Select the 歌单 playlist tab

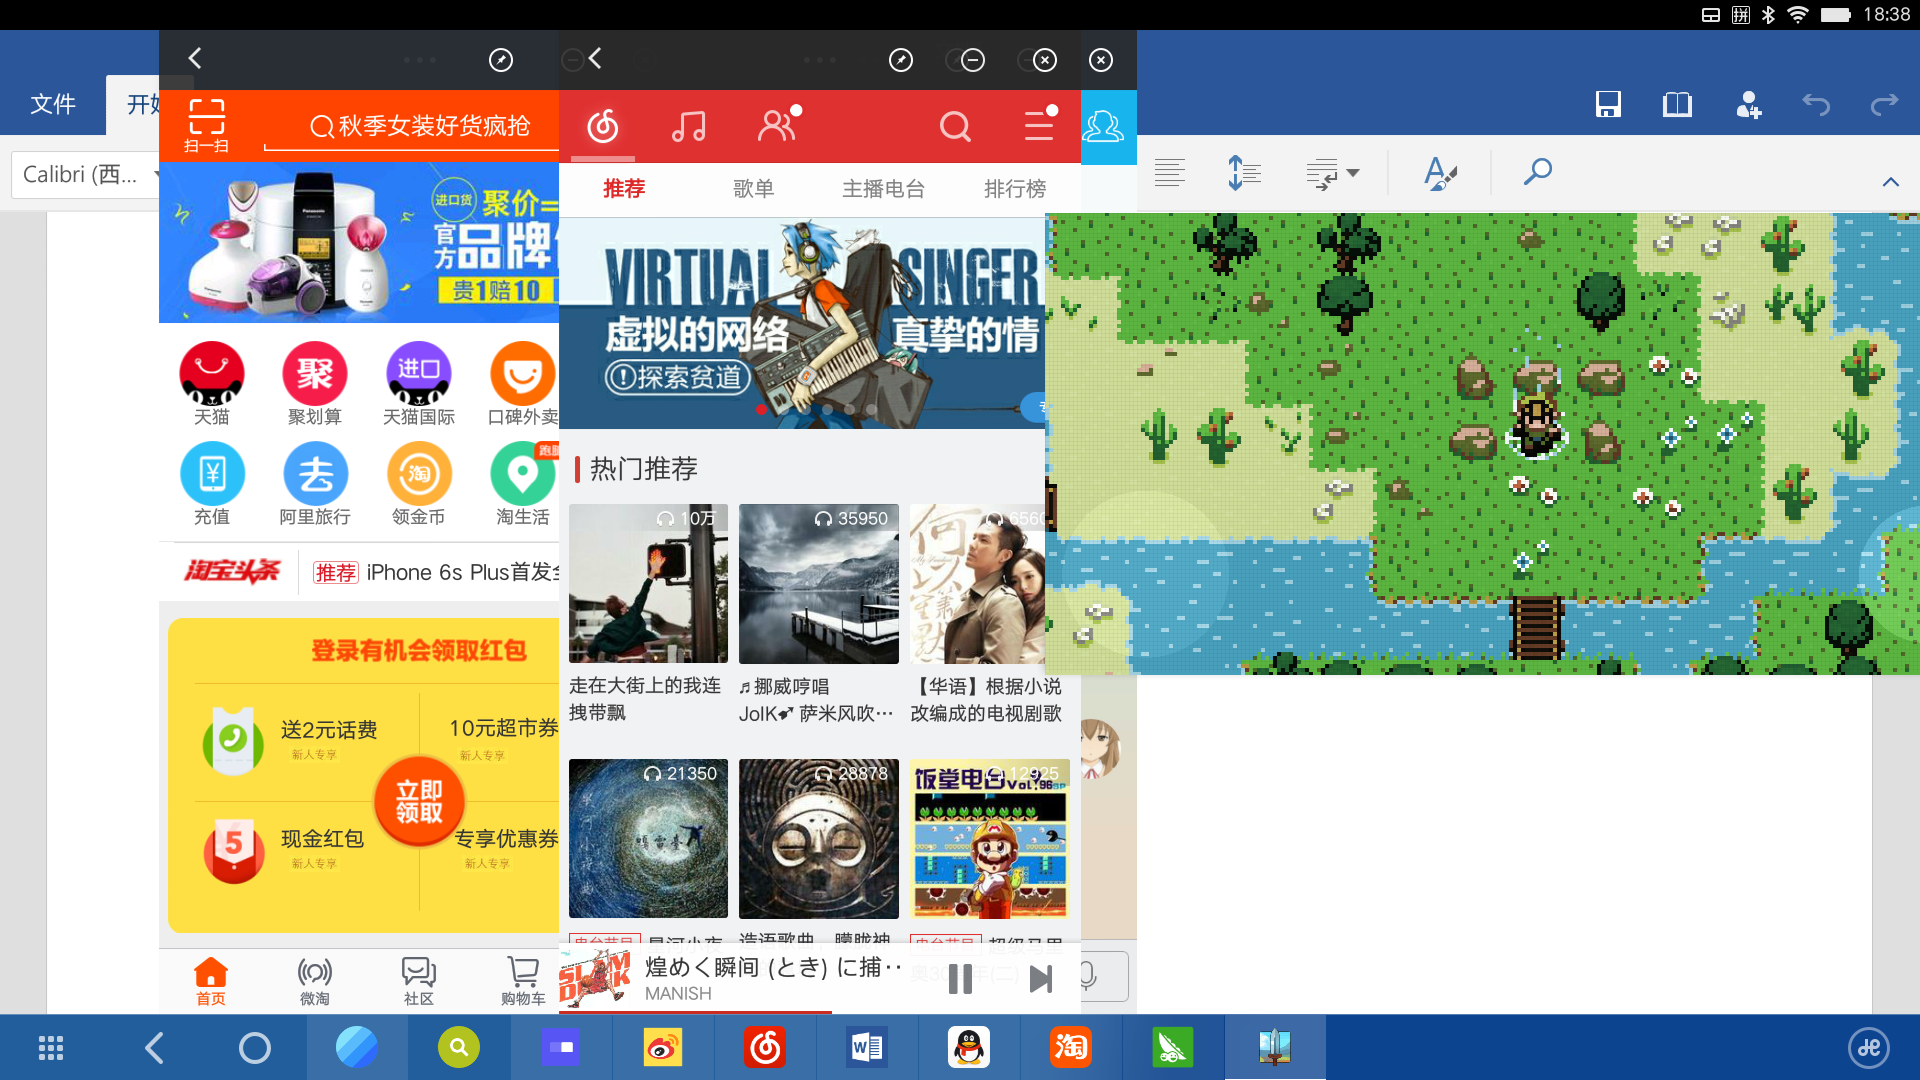pos(754,189)
